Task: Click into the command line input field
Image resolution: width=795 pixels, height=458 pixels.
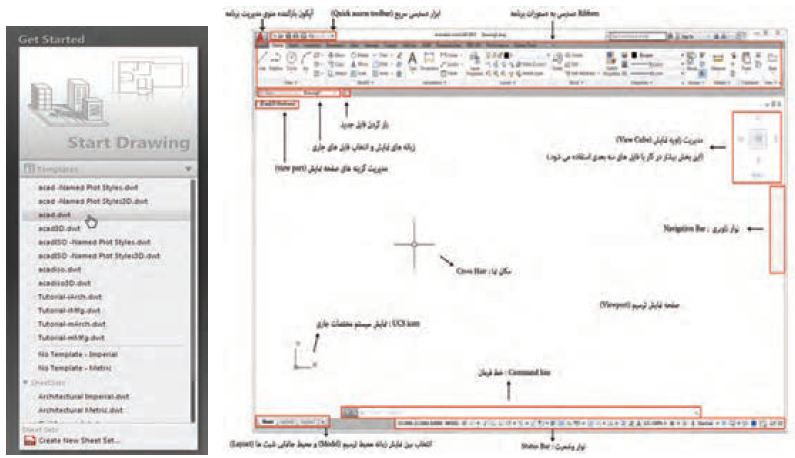Action: click(x=527, y=412)
